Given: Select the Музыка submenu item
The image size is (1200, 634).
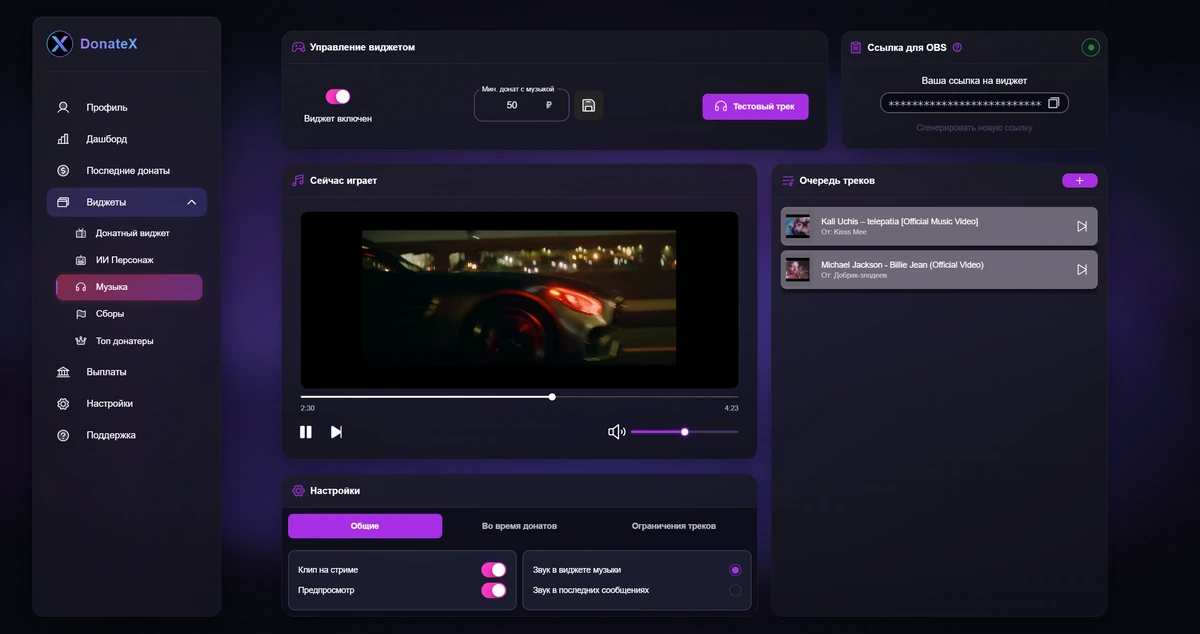Looking at the screenshot, I should coord(129,287).
